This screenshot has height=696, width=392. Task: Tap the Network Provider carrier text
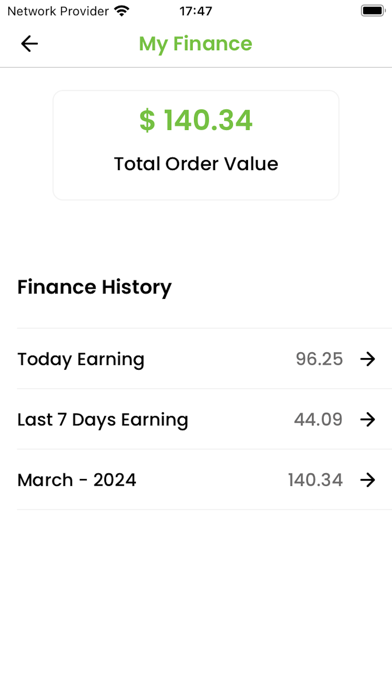tap(58, 11)
